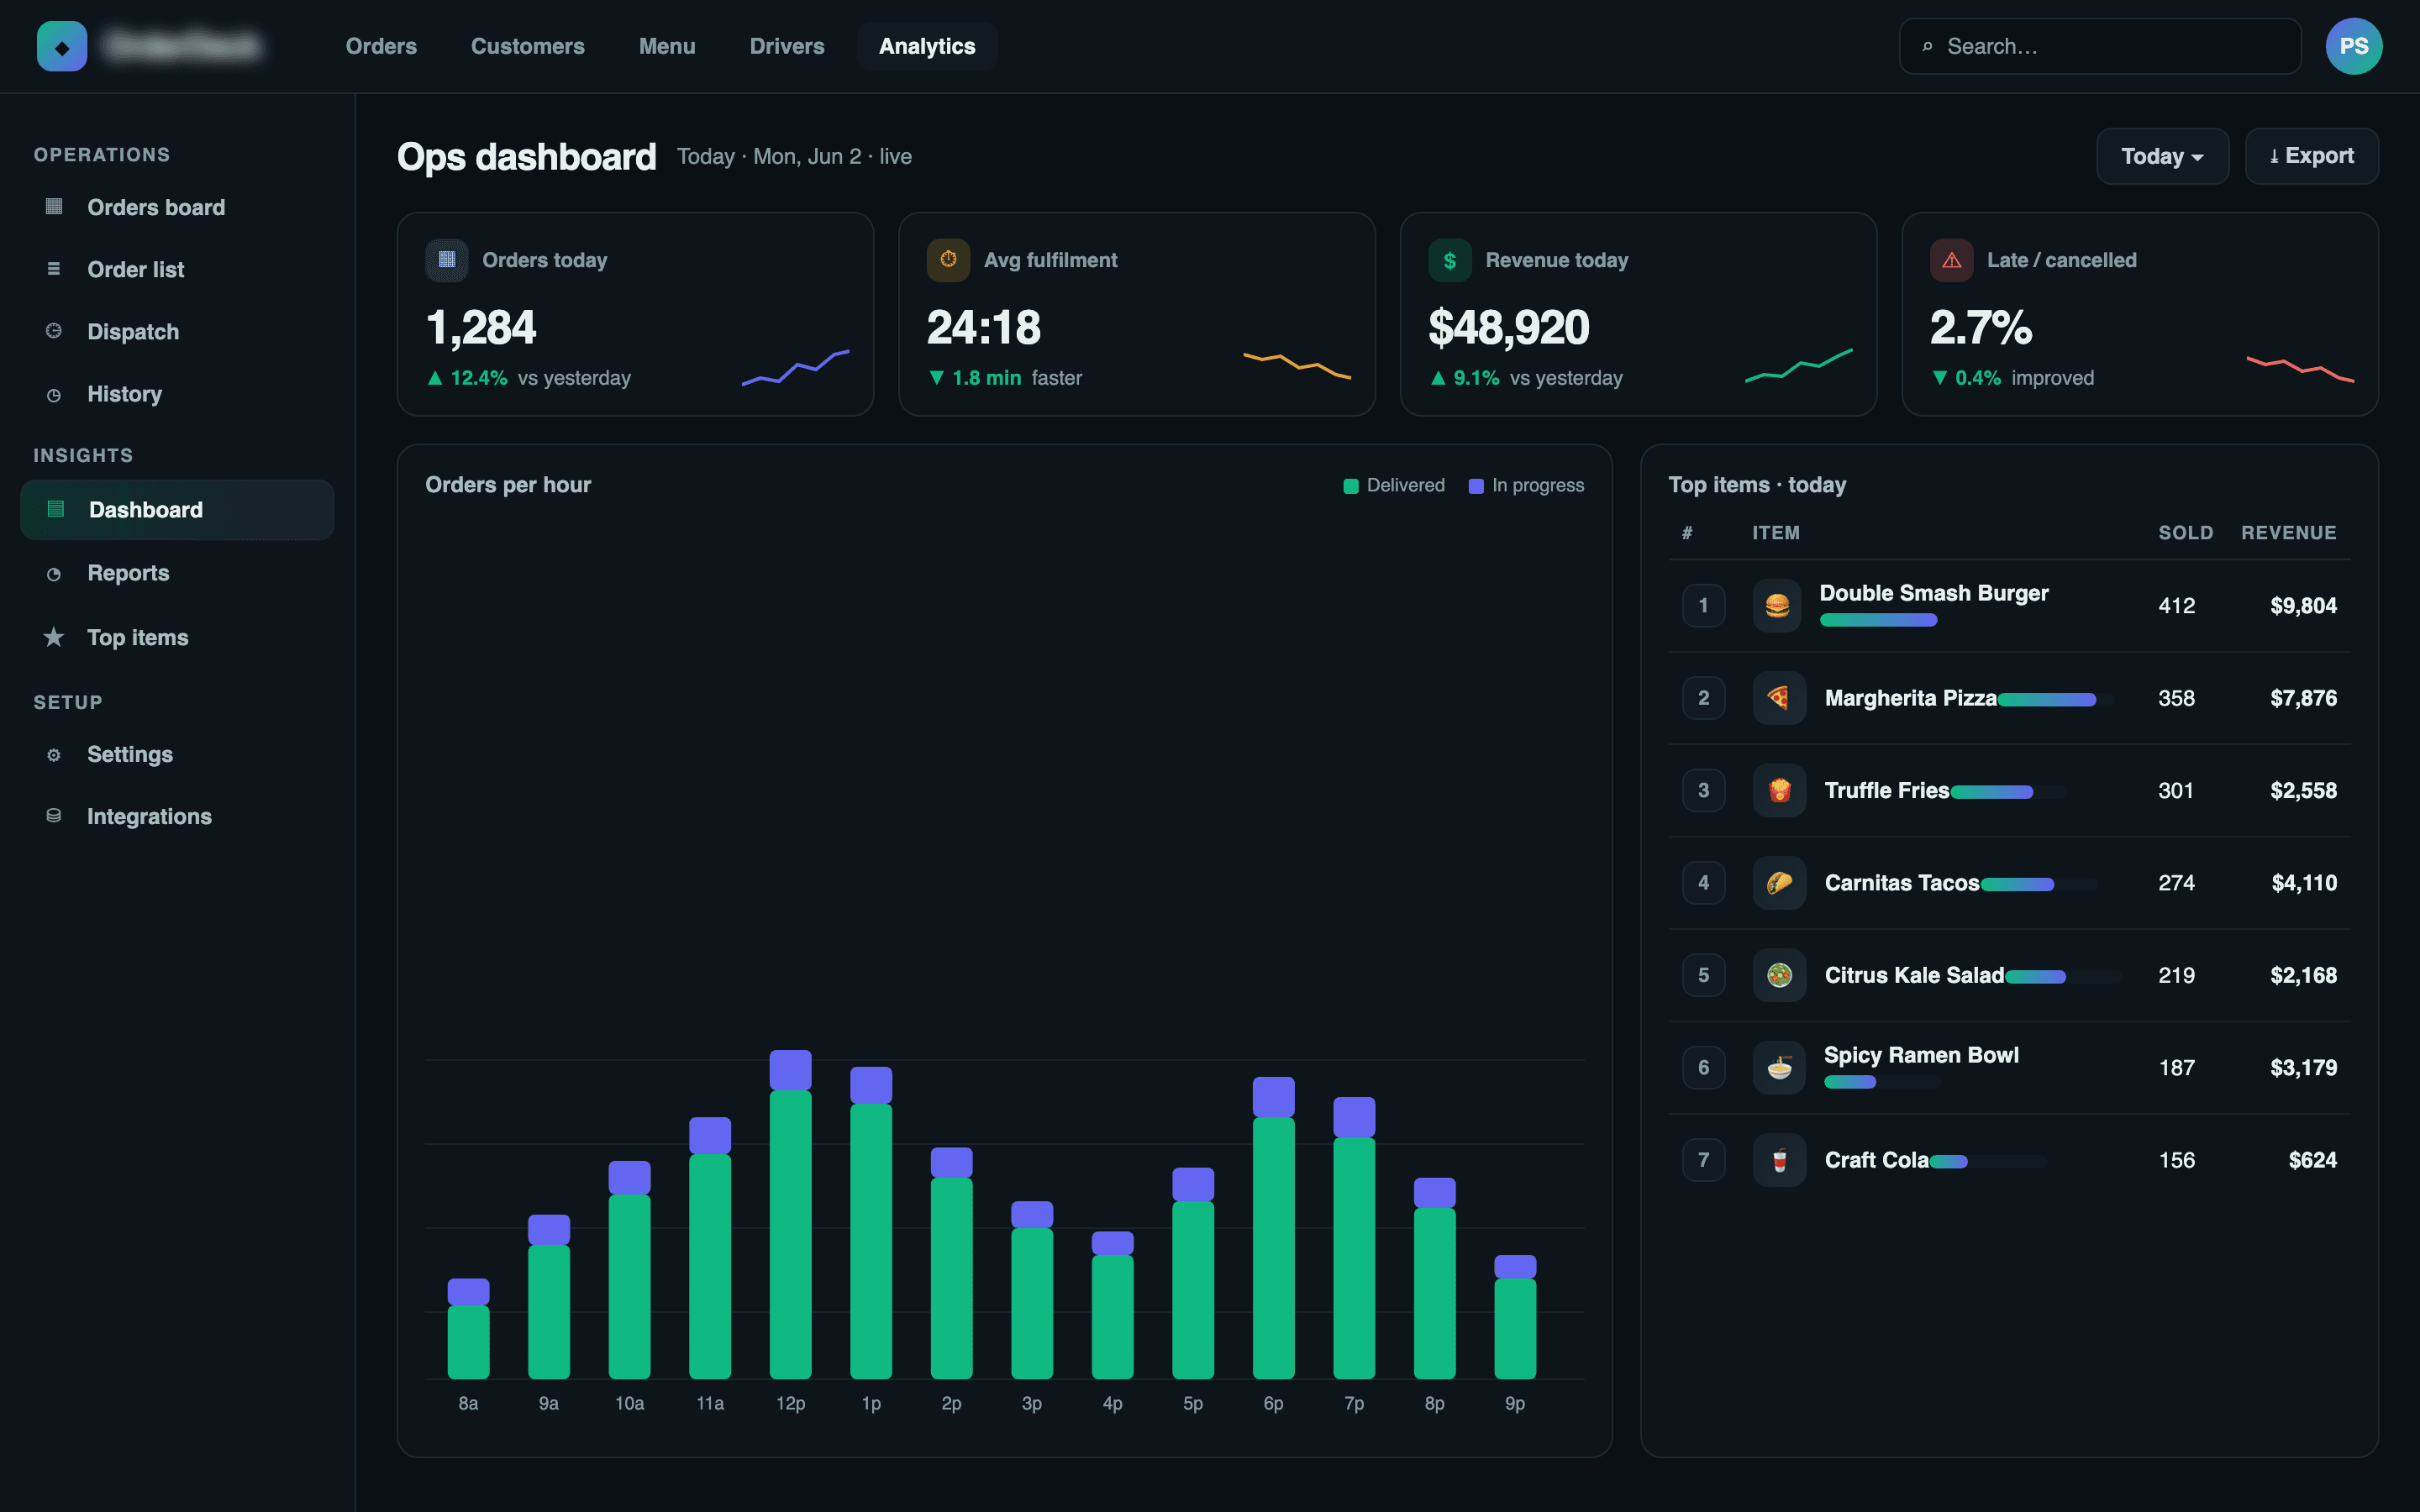2420x1512 pixels.
Task: Switch to the Customers tab
Action: pos(527,46)
